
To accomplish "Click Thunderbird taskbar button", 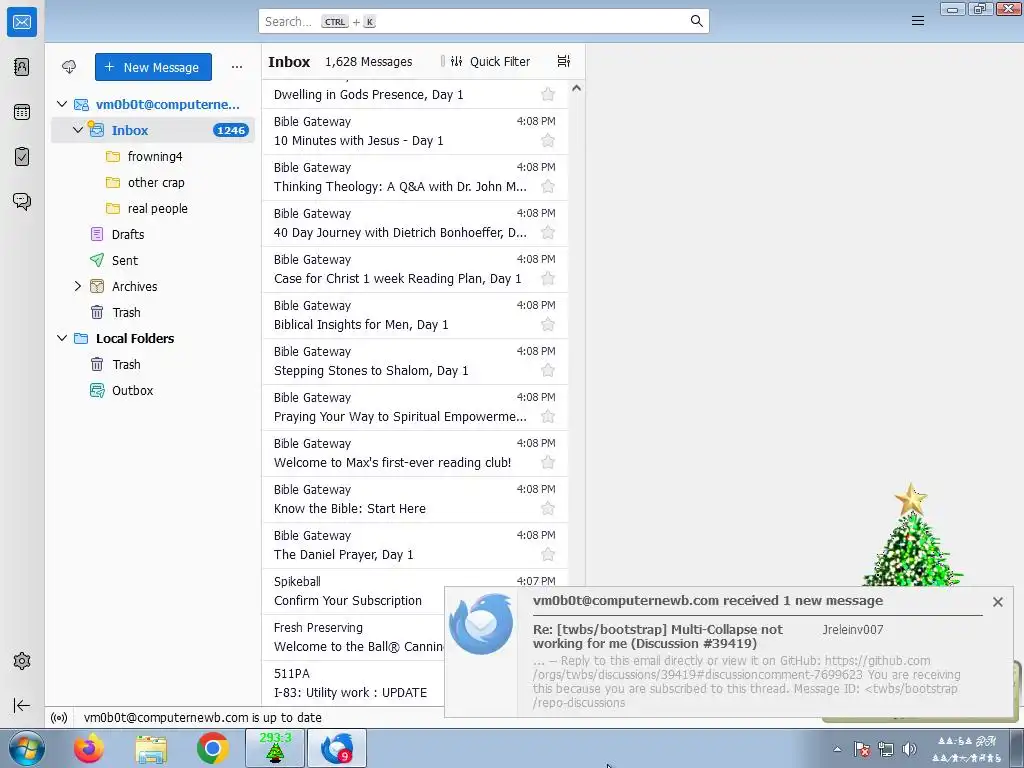I will click(337, 748).
